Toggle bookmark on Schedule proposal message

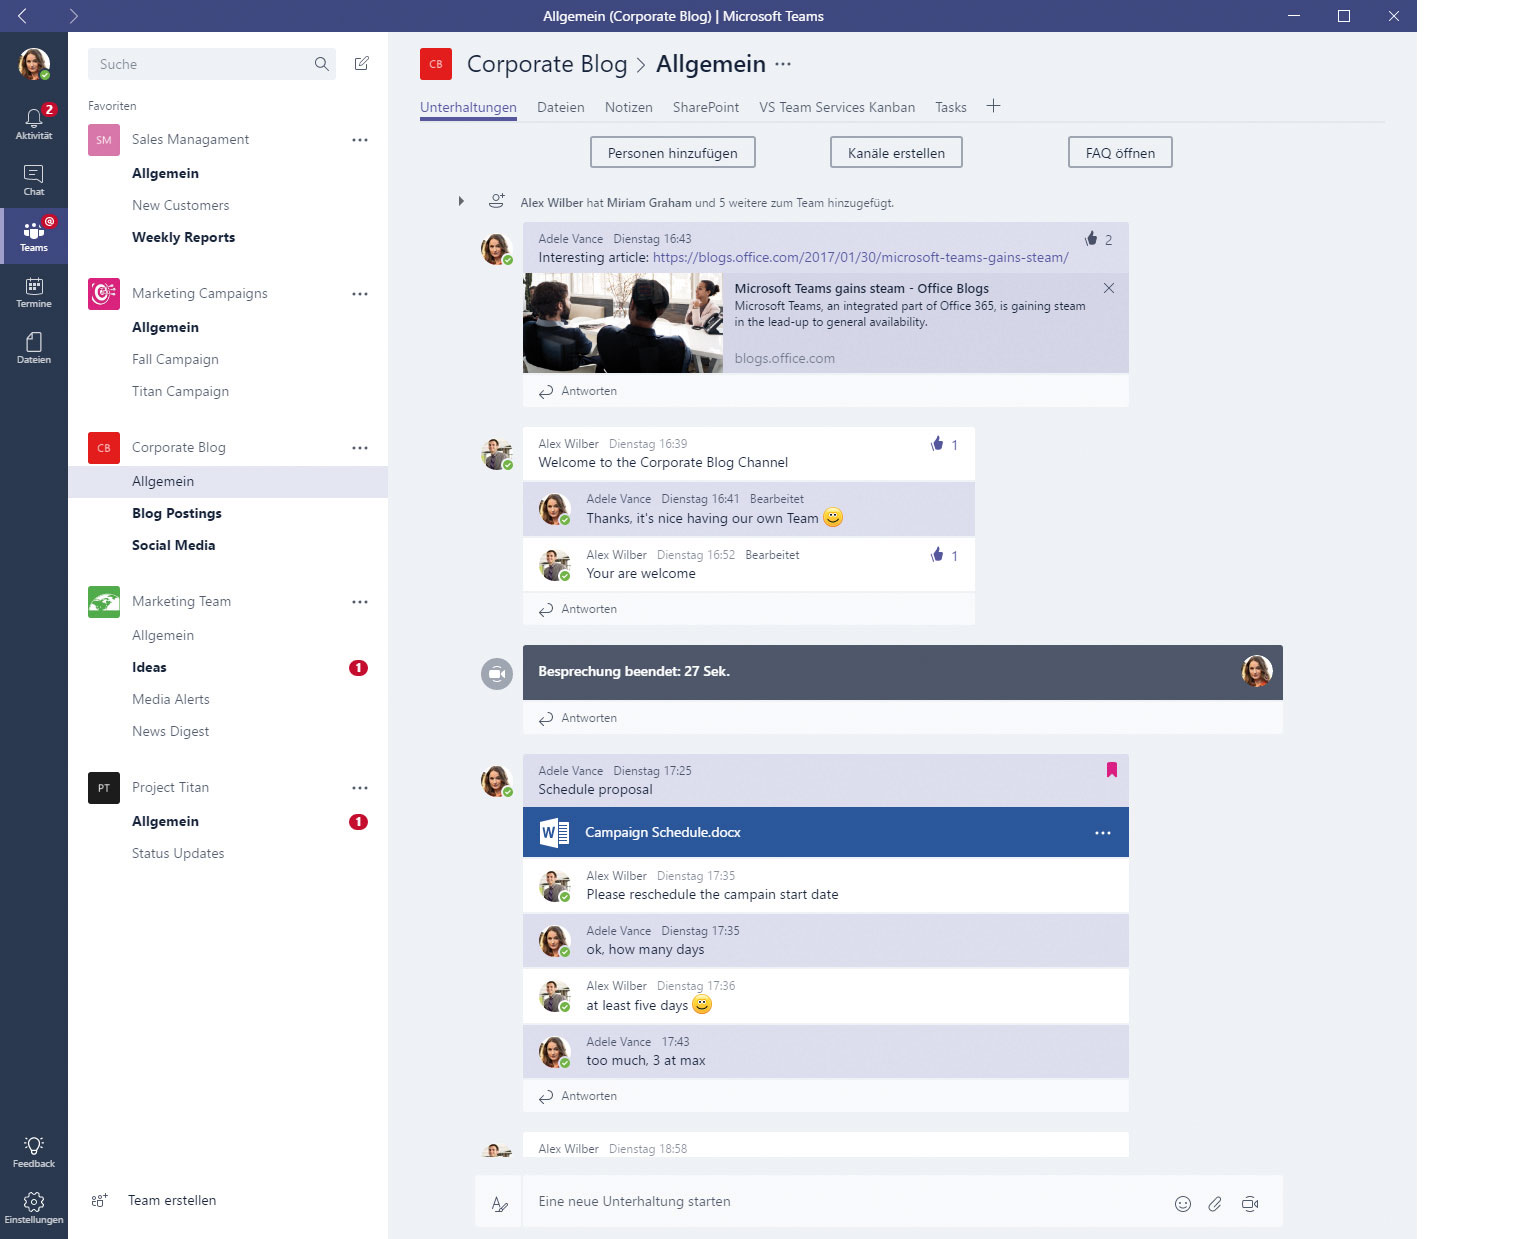click(x=1112, y=770)
